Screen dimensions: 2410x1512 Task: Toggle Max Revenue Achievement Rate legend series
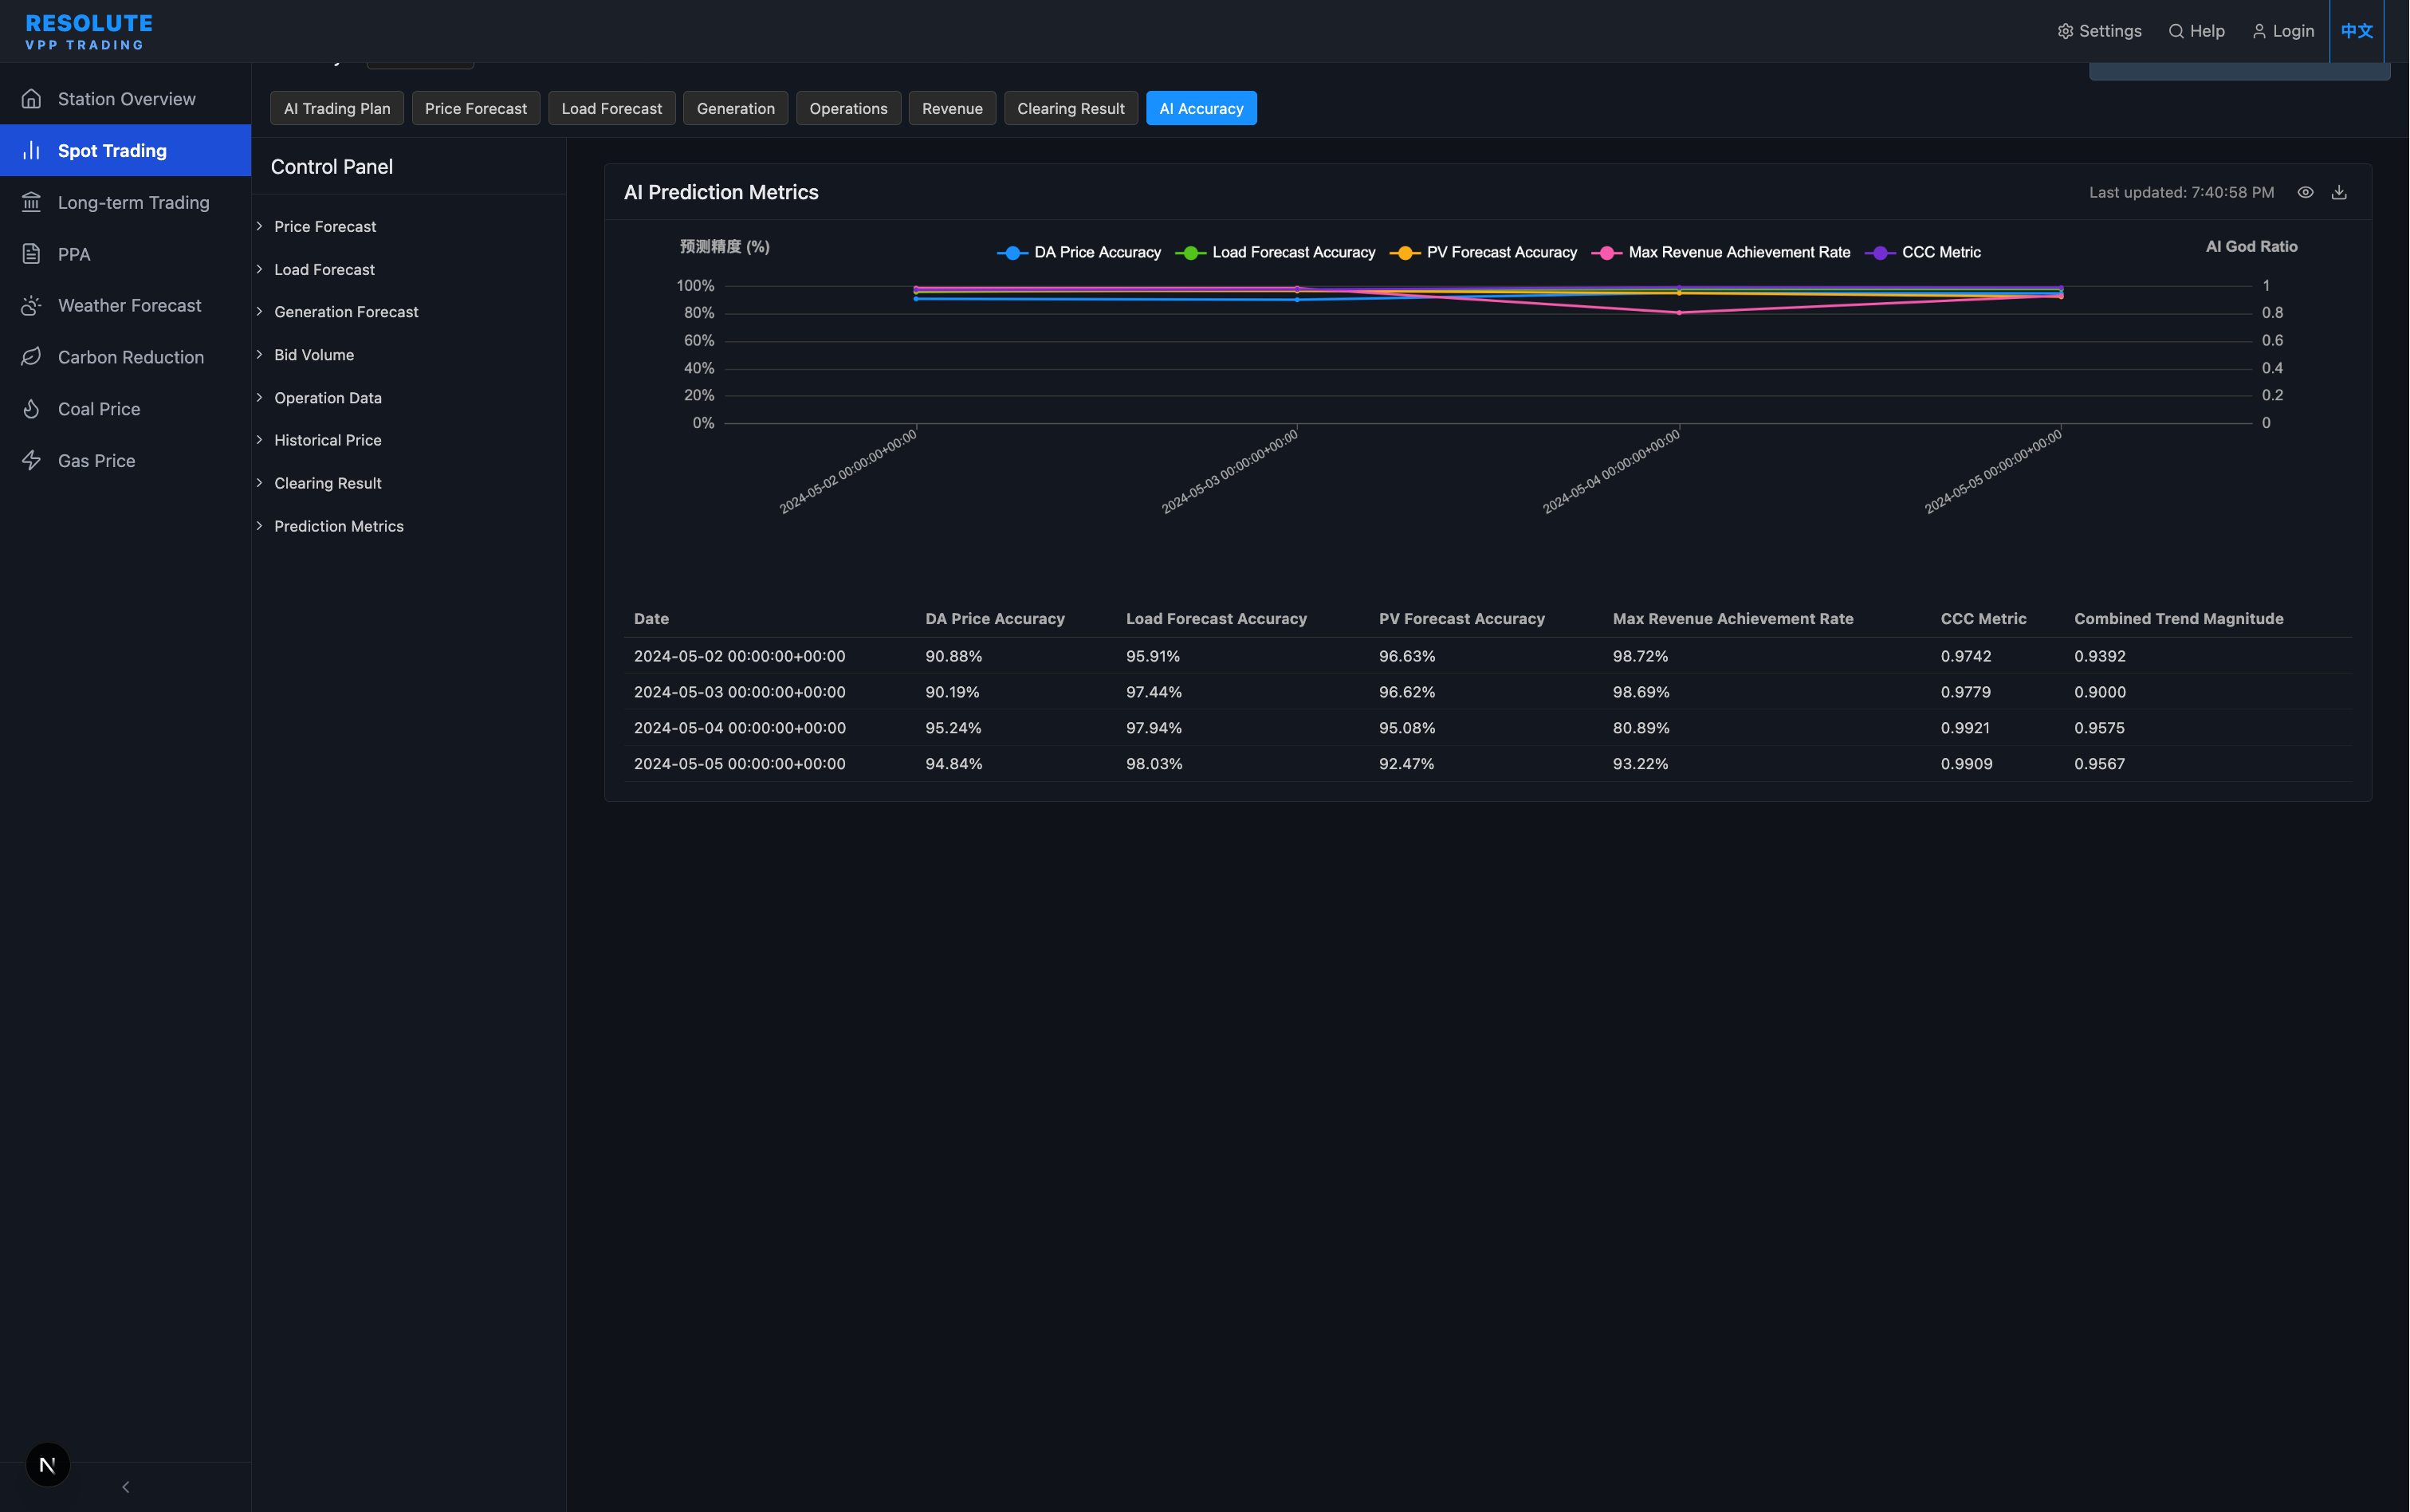(1721, 252)
